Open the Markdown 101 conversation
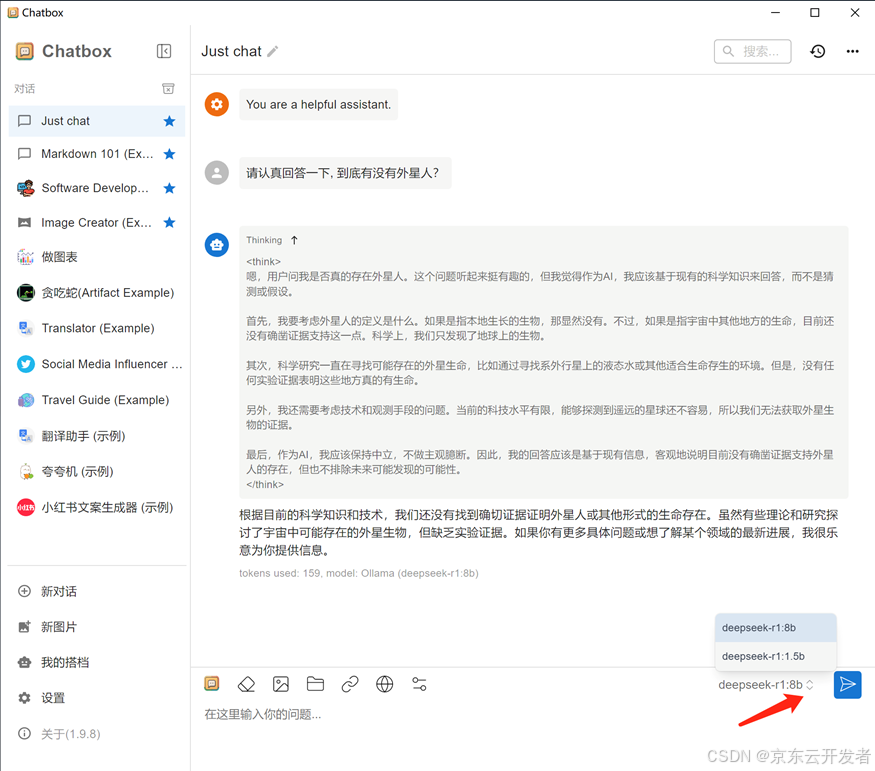Viewport: 875px width, 771px height. (97, 154)
